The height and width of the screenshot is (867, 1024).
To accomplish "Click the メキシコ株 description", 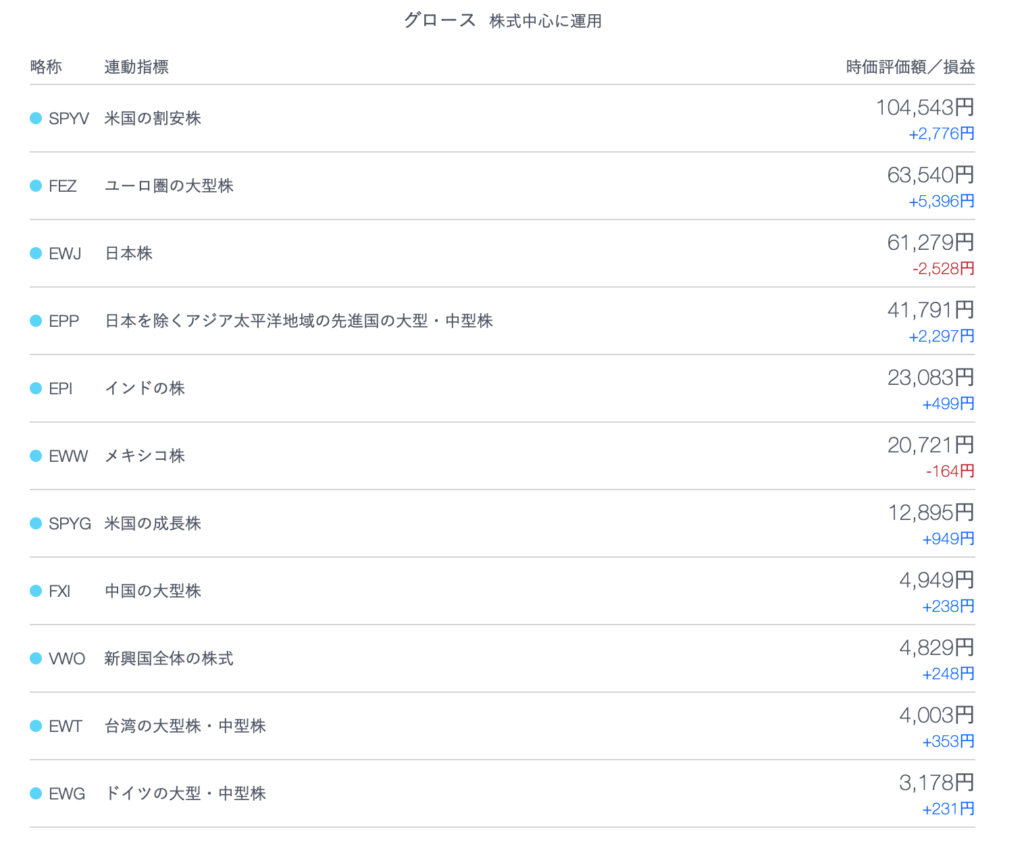I will click(x=145, y=456).
